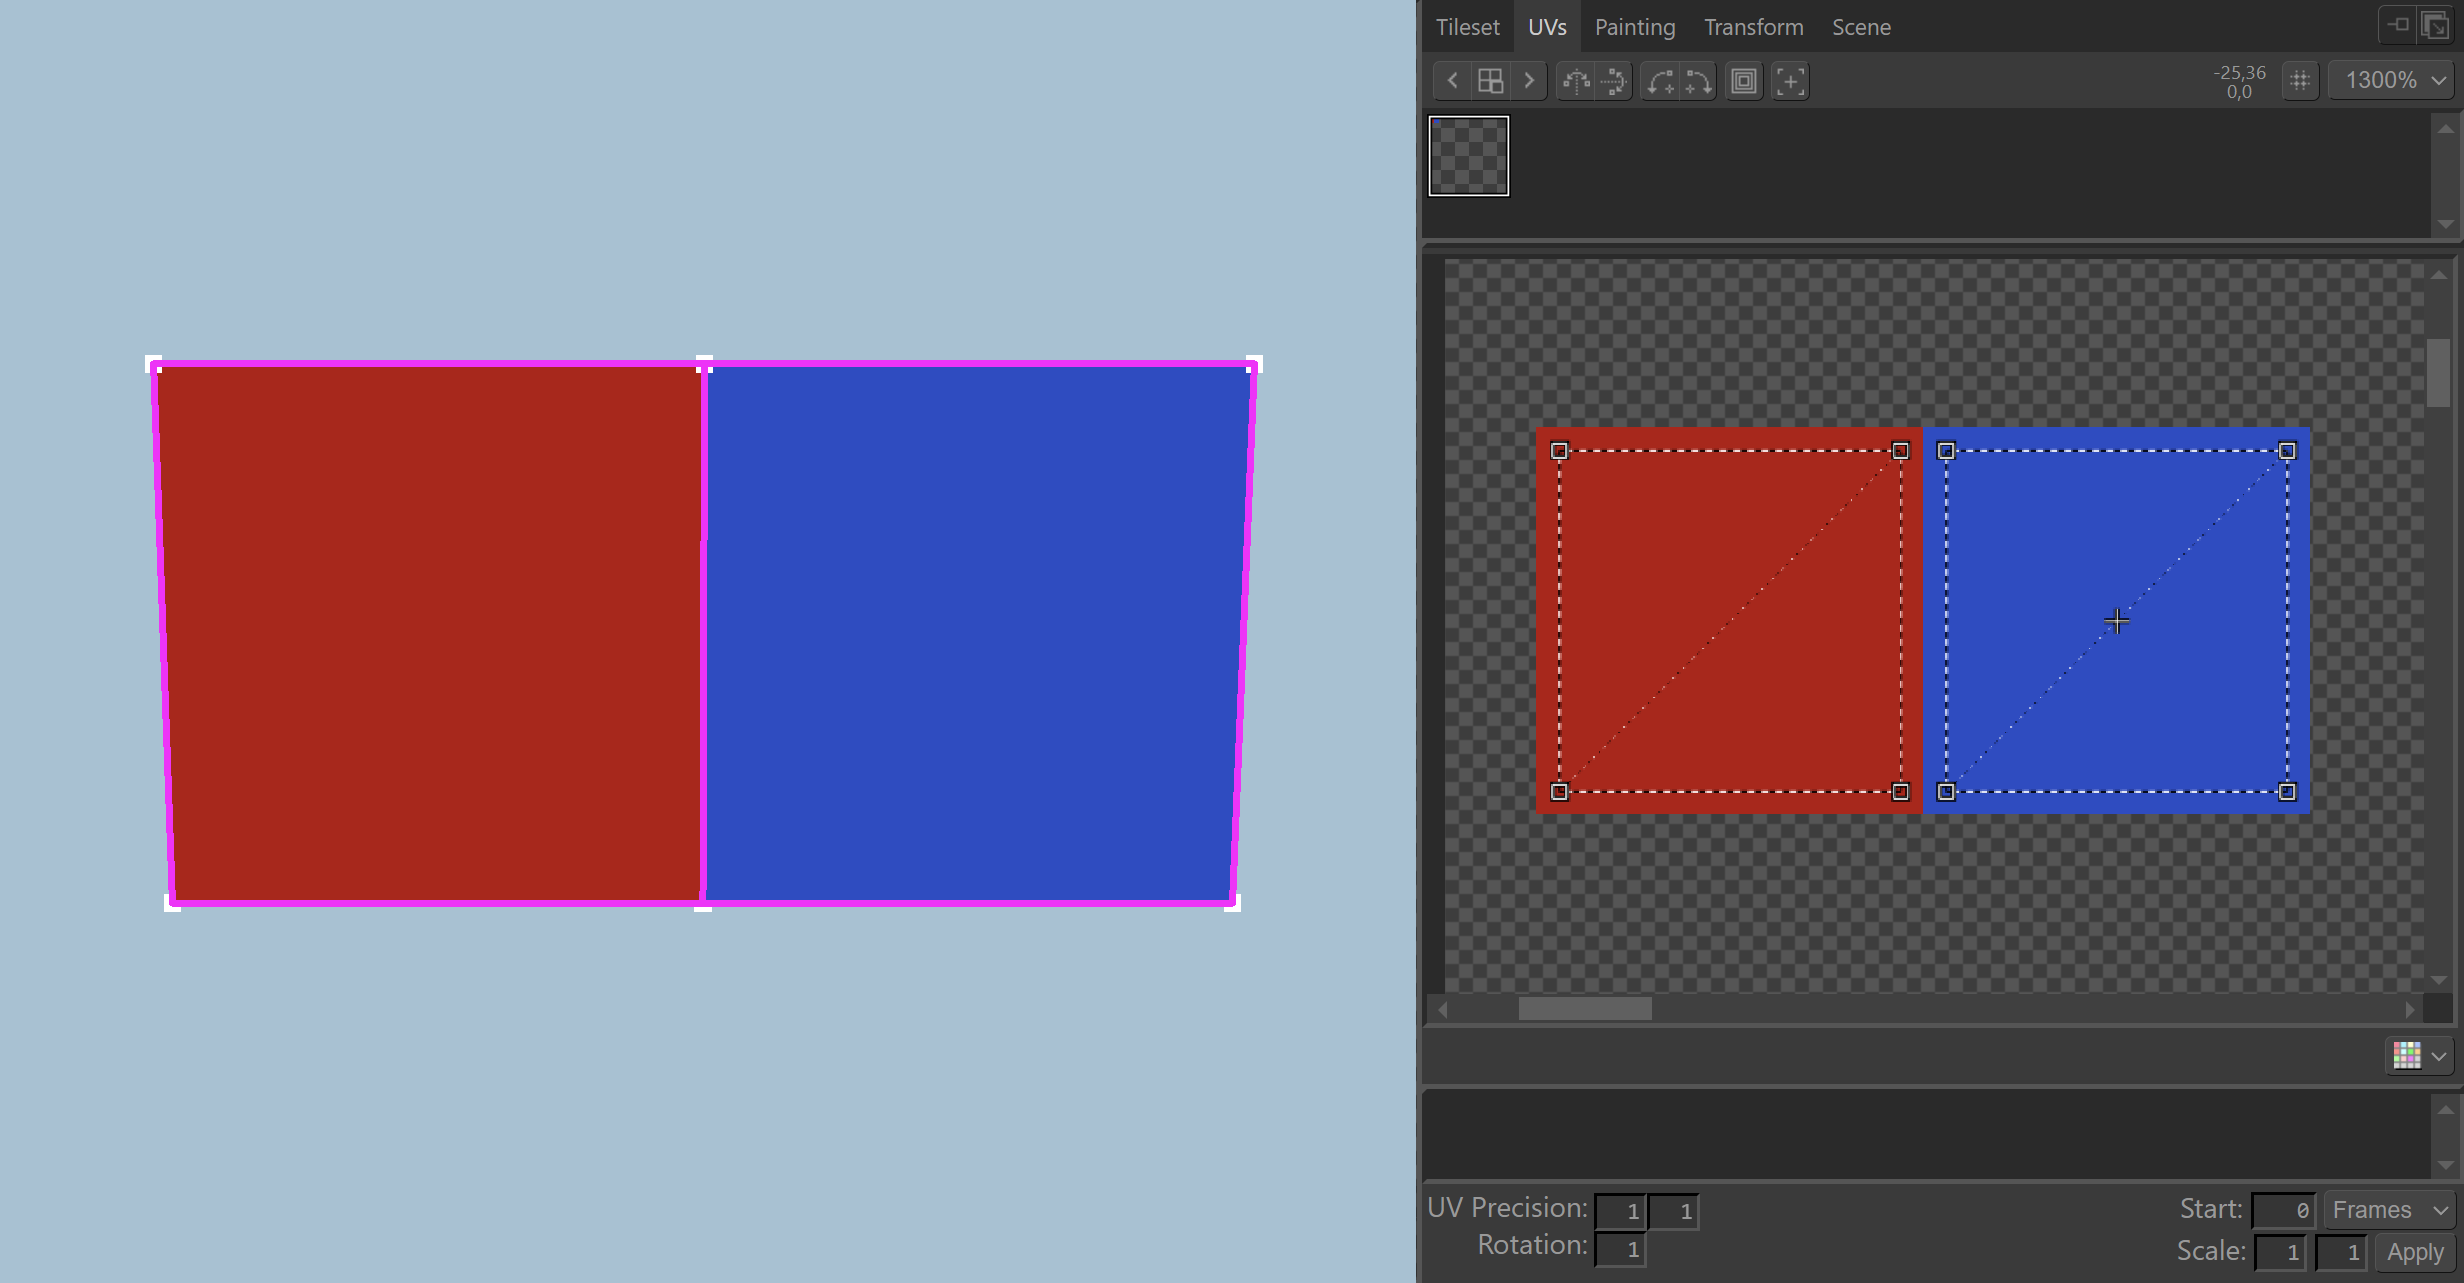
Task: Click the bottom-right UV handle of blue tile
Action: pos(2287,792)
